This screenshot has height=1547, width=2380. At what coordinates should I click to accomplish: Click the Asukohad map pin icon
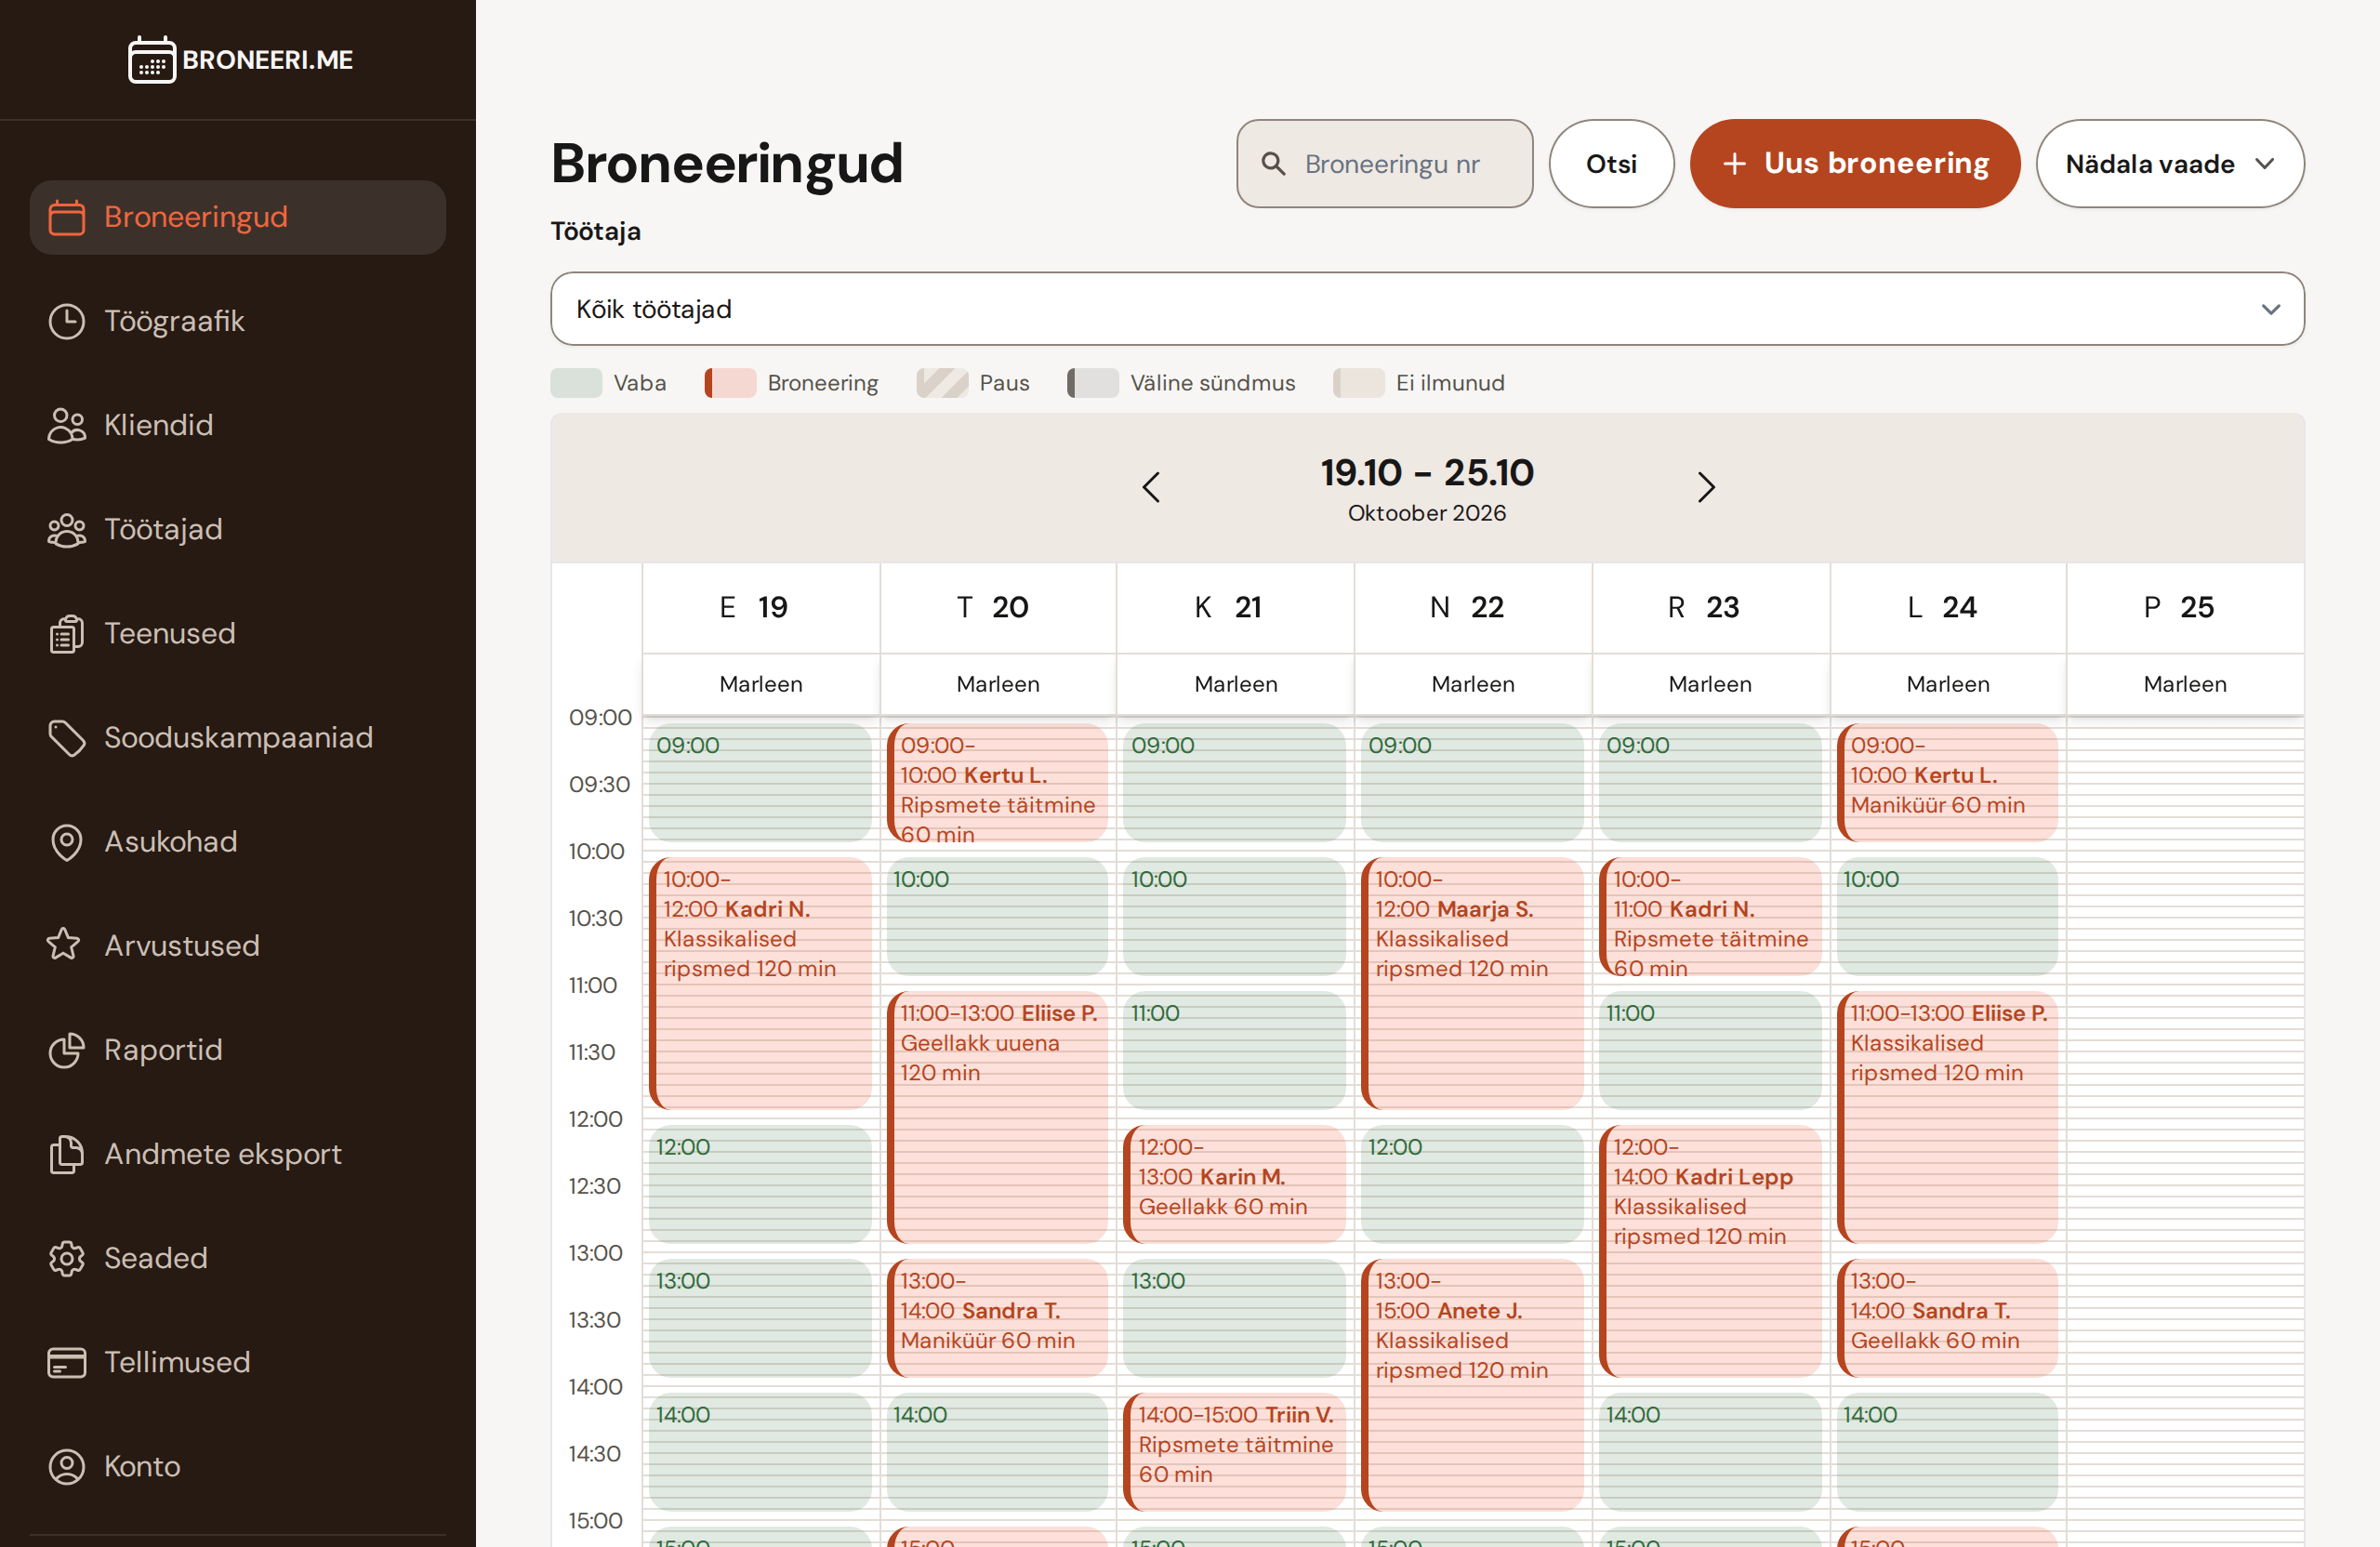click(67, 842)
